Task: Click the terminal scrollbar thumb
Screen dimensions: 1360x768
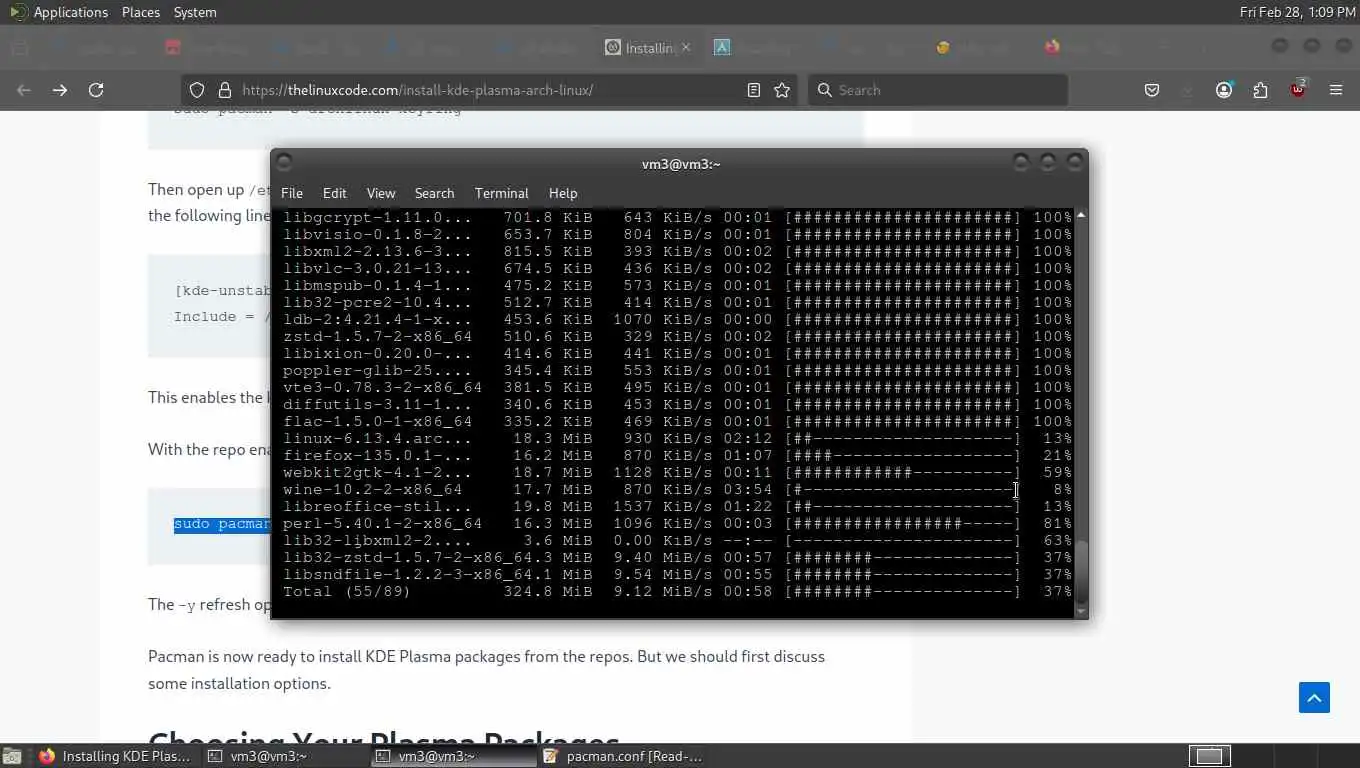Action: (1081, 571)
